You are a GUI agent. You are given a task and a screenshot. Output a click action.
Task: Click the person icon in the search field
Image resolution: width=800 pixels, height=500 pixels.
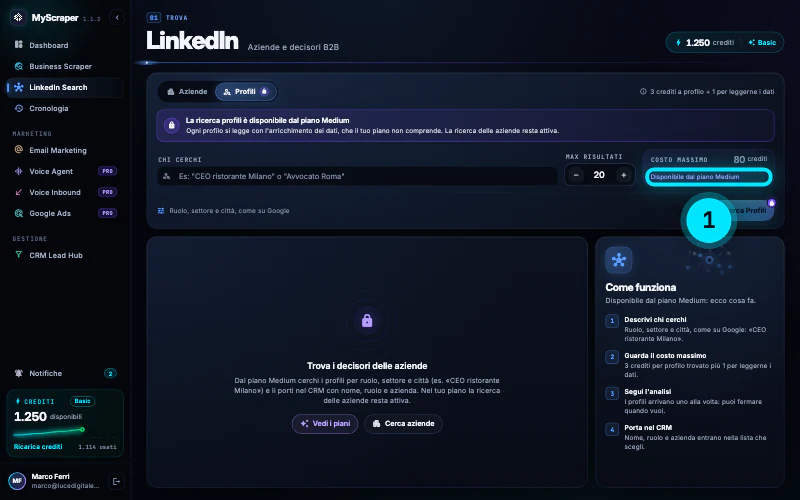coord(166,176)
